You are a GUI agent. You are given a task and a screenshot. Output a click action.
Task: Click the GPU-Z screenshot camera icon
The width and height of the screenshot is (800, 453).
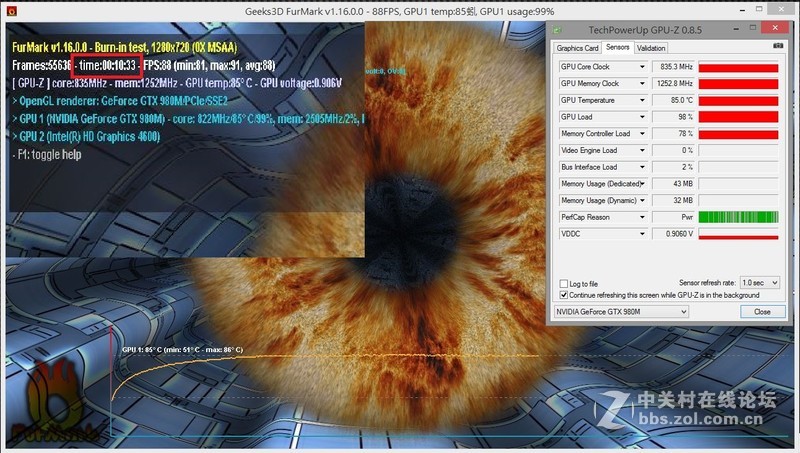[777, 47]
